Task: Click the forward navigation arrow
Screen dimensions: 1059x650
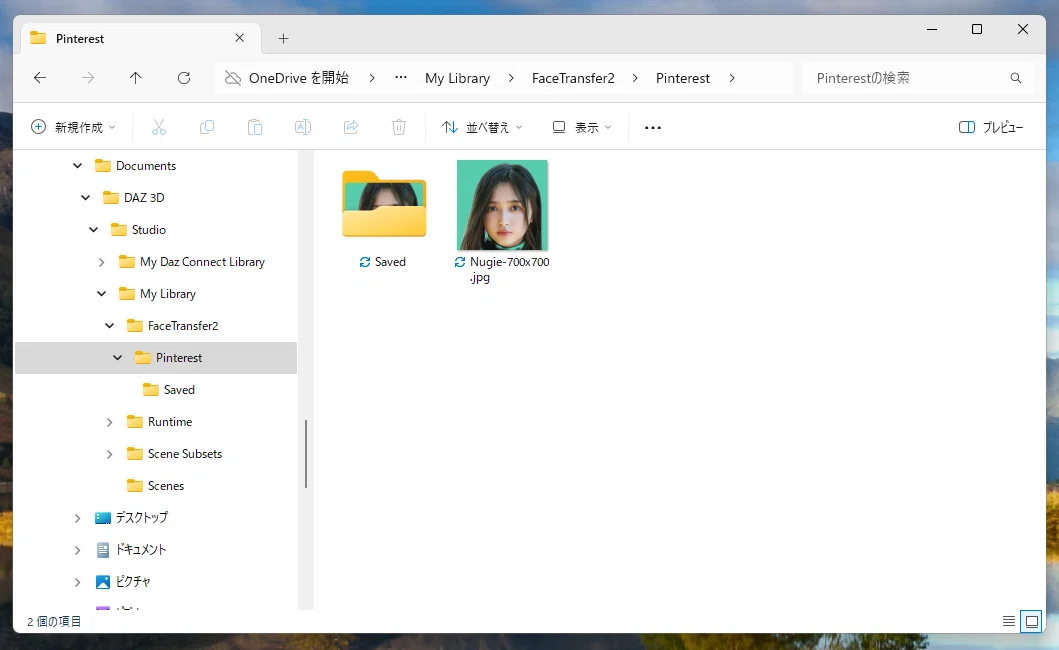Action: click(88, 78)
